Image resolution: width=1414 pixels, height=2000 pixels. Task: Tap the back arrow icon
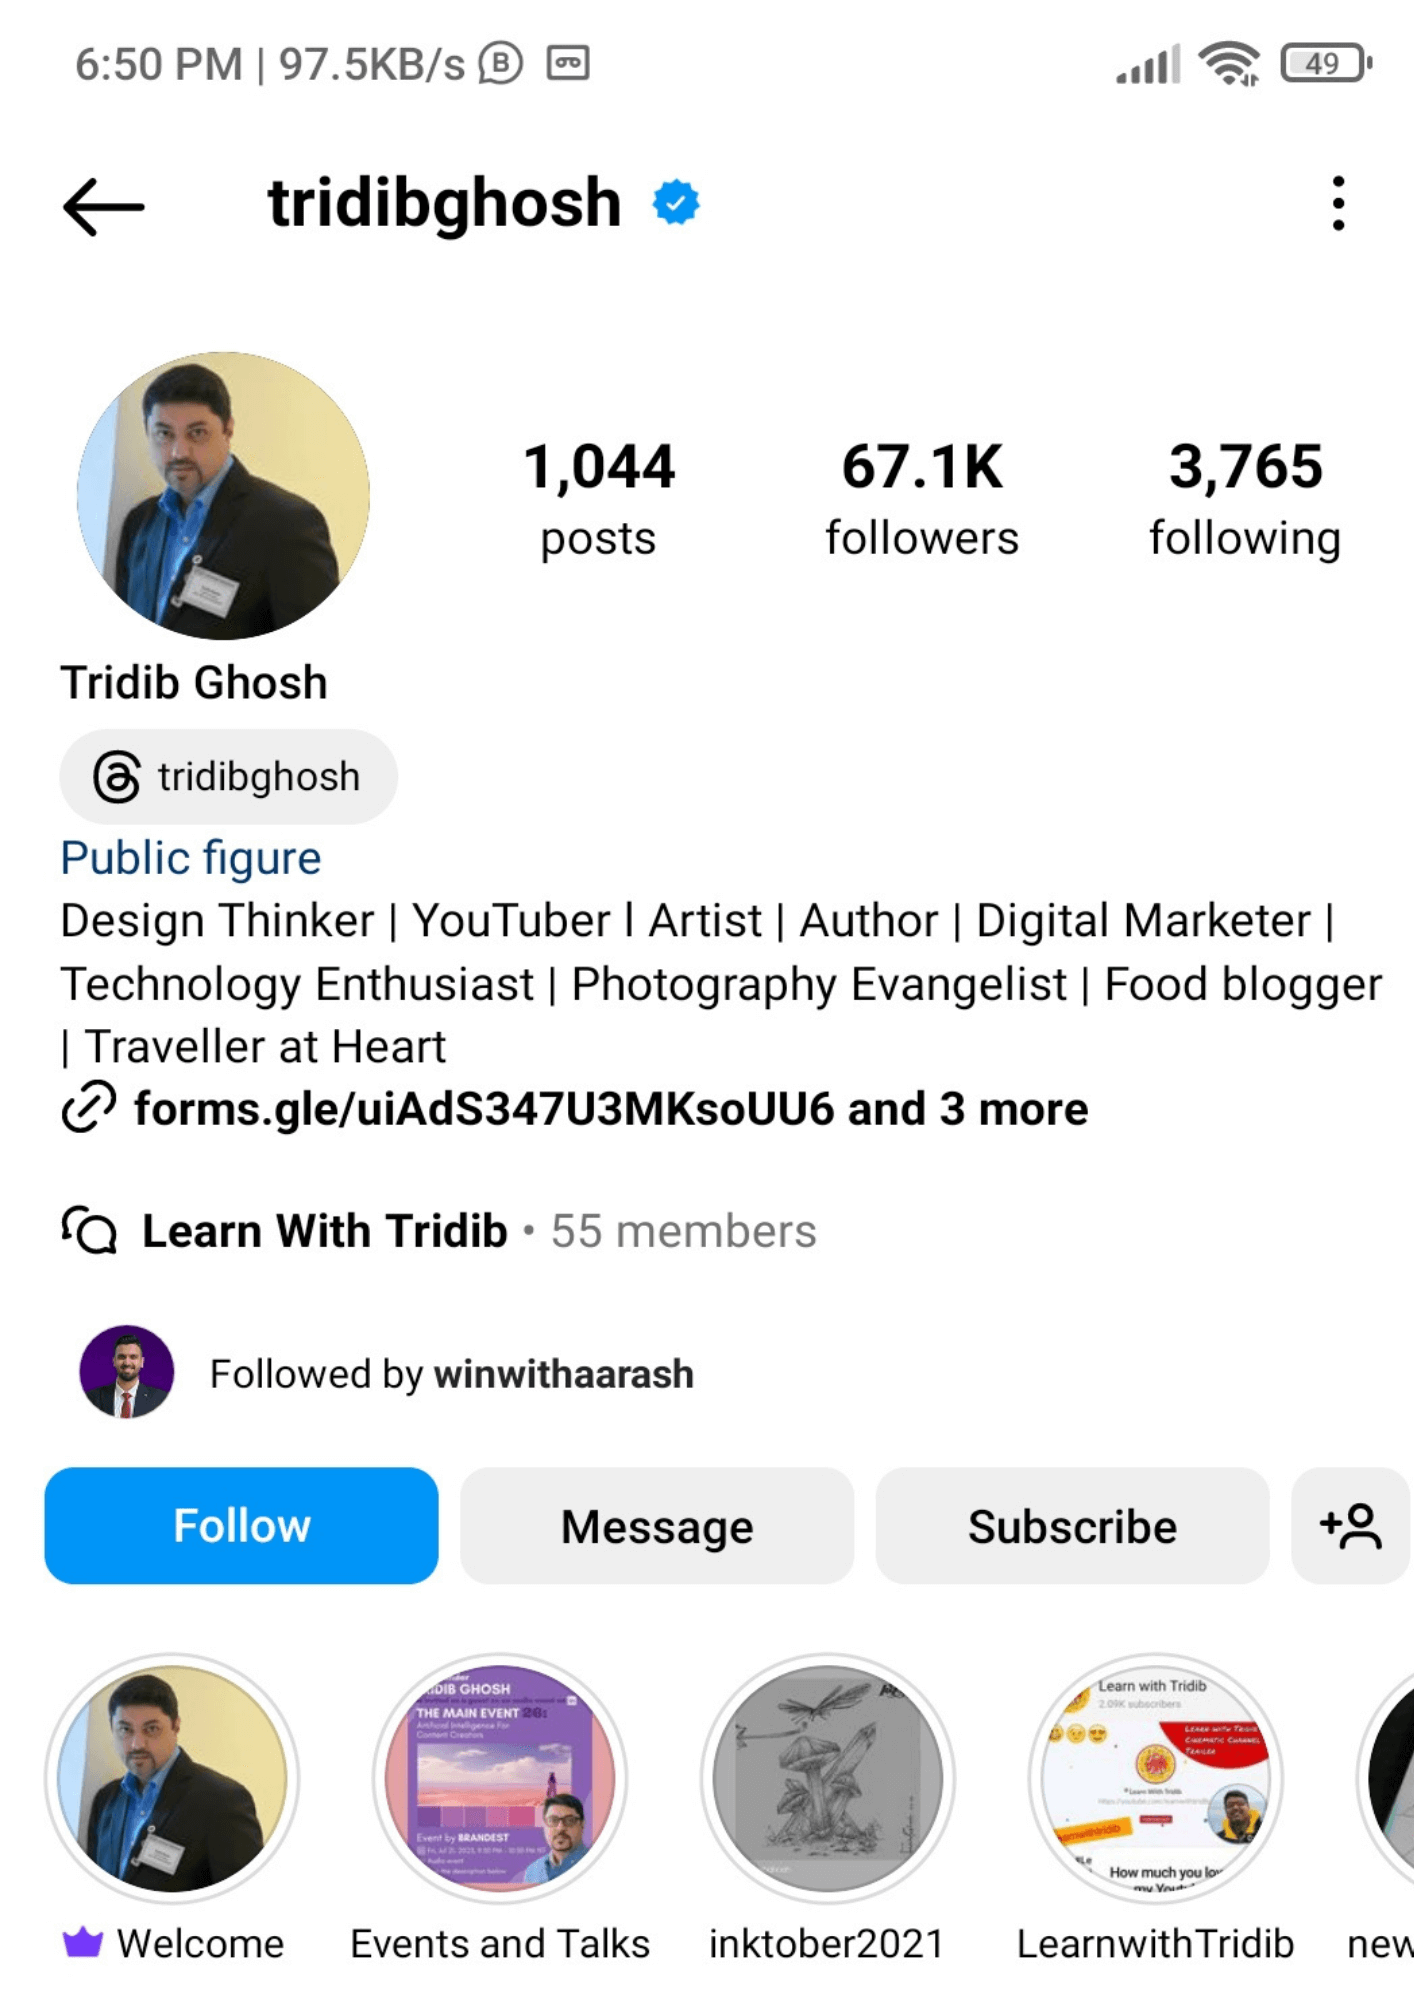[103, 206]
